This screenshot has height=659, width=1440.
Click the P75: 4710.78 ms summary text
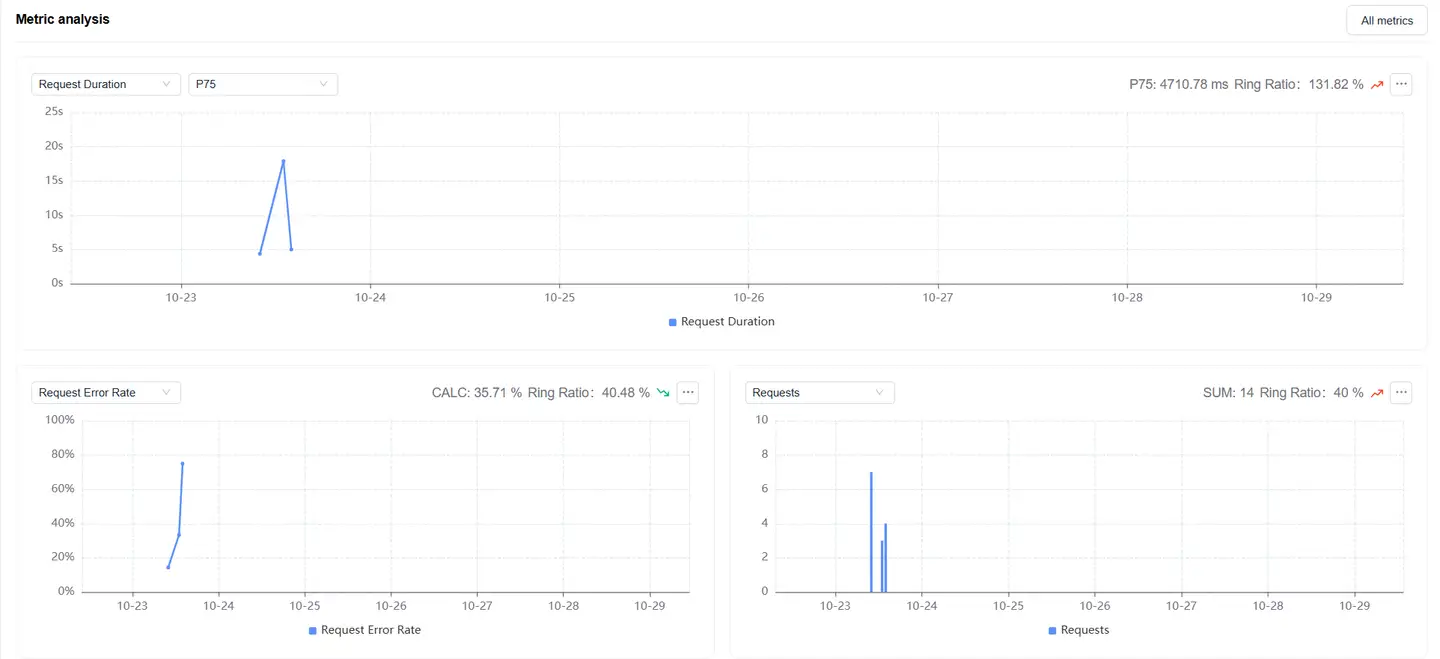(x=1178, y=85)
